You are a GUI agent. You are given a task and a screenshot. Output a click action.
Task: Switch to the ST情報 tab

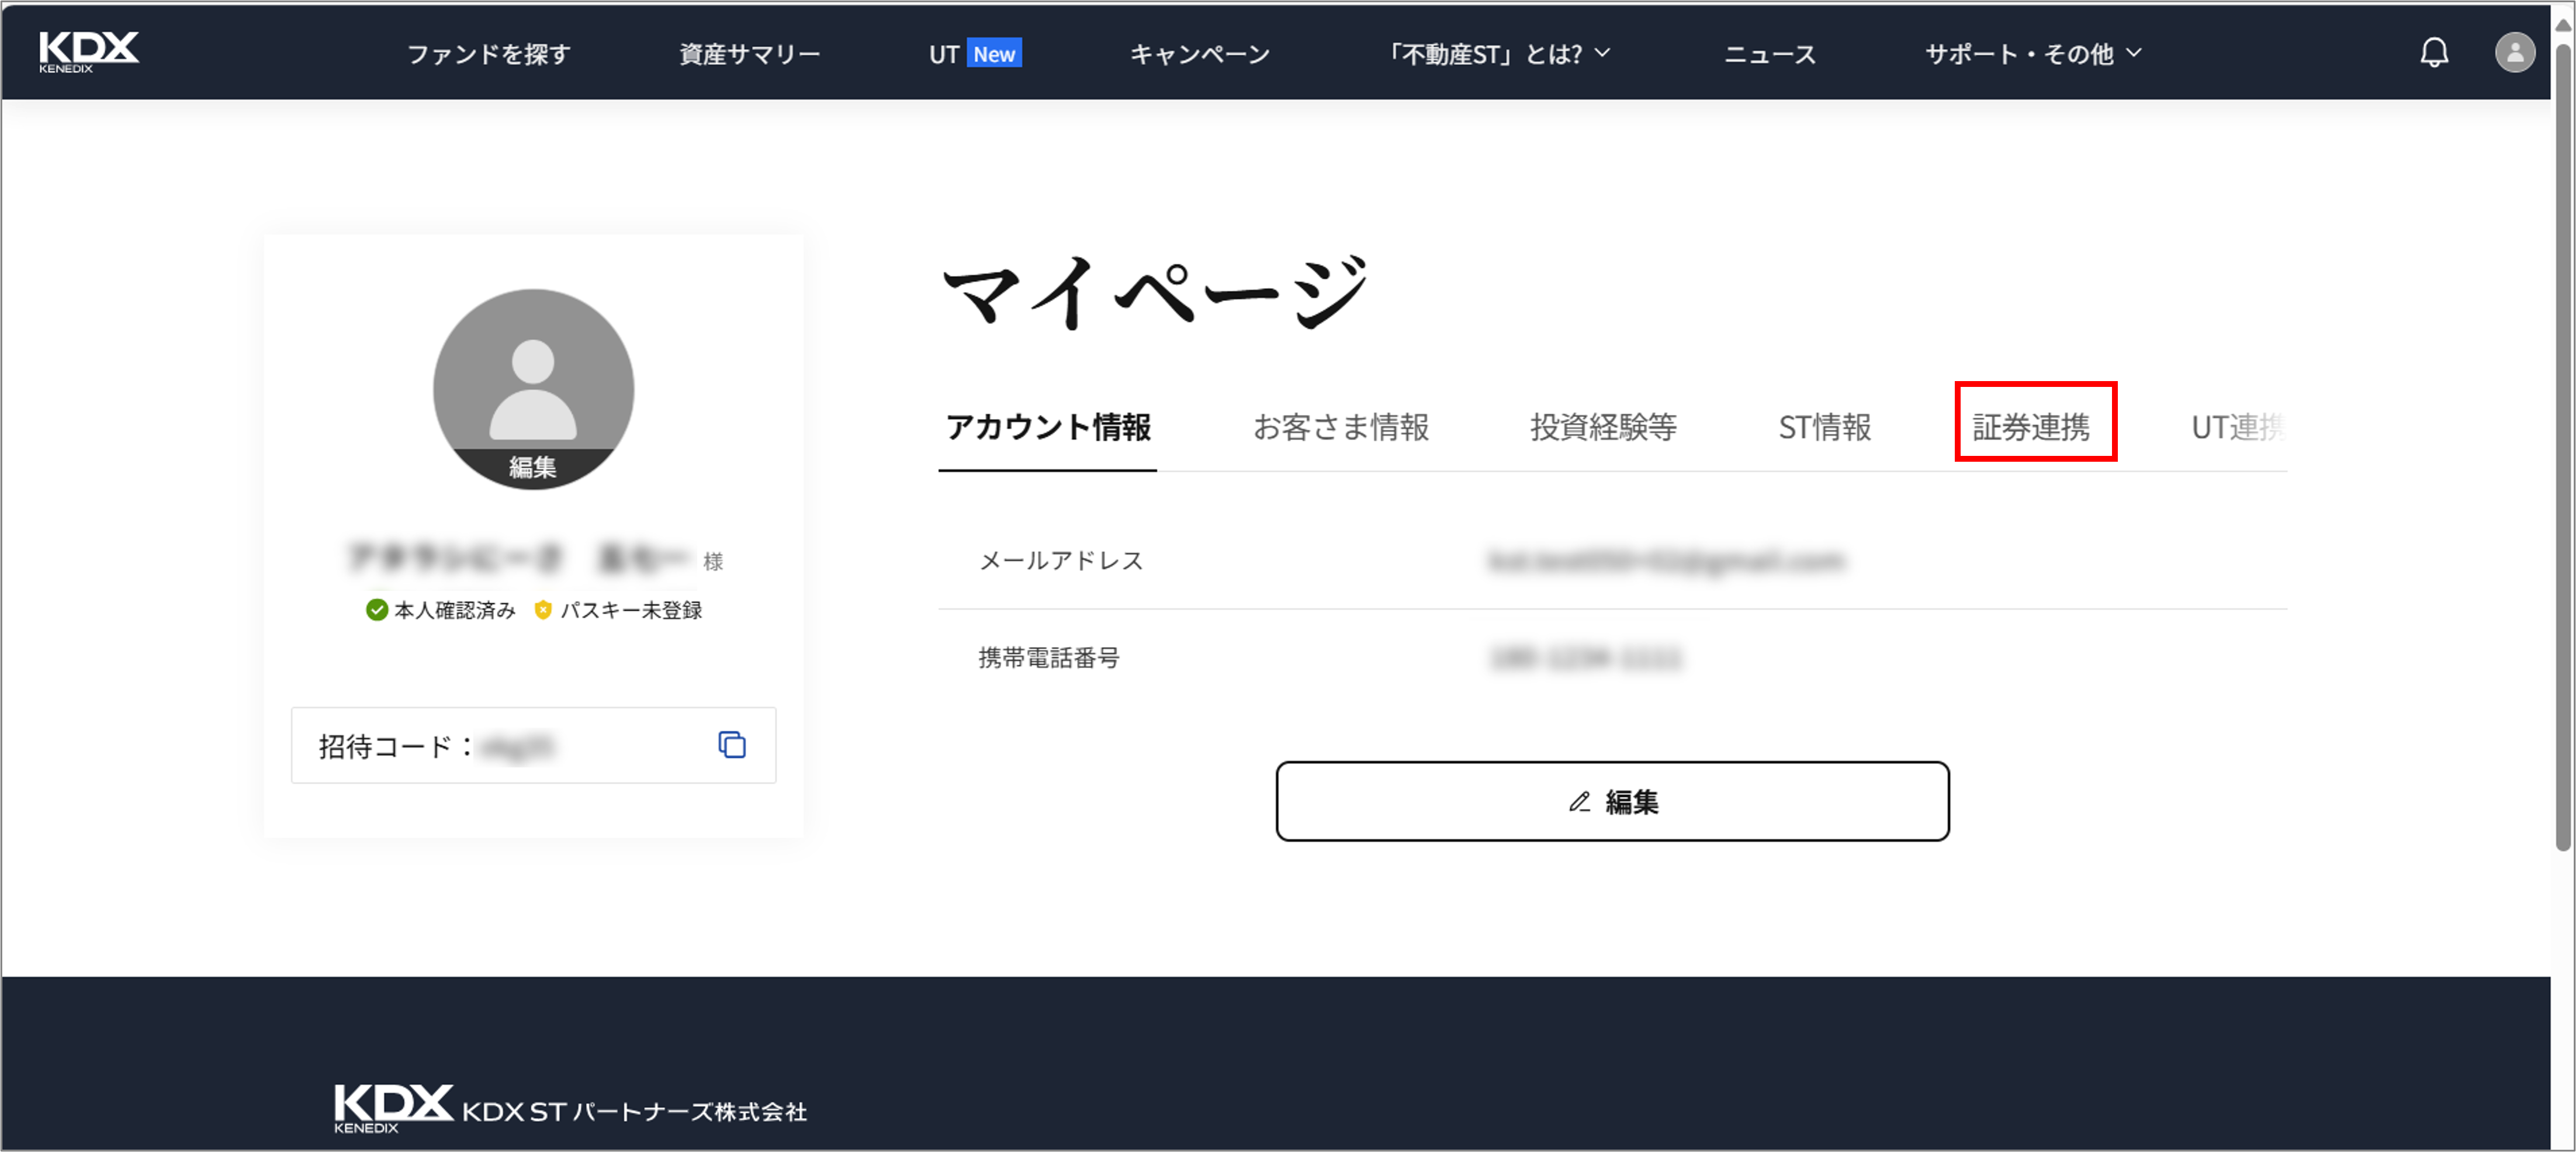tap(1825, 428)
